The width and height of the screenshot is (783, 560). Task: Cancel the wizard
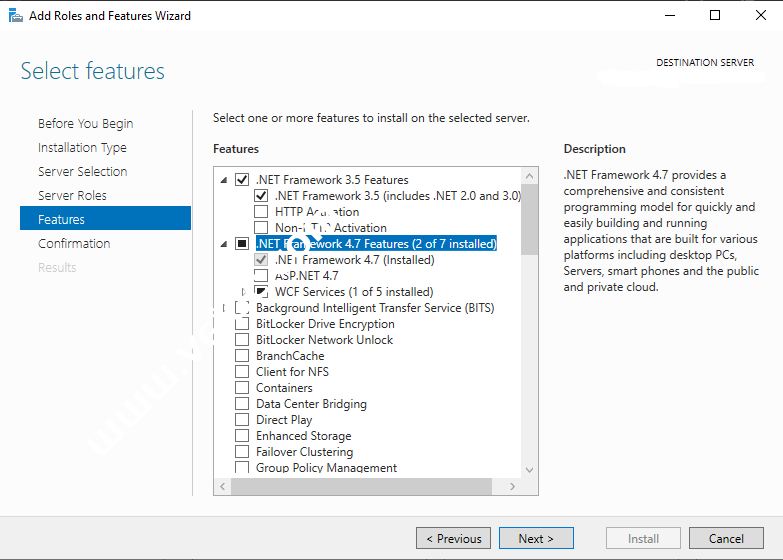tap(726, 539)
